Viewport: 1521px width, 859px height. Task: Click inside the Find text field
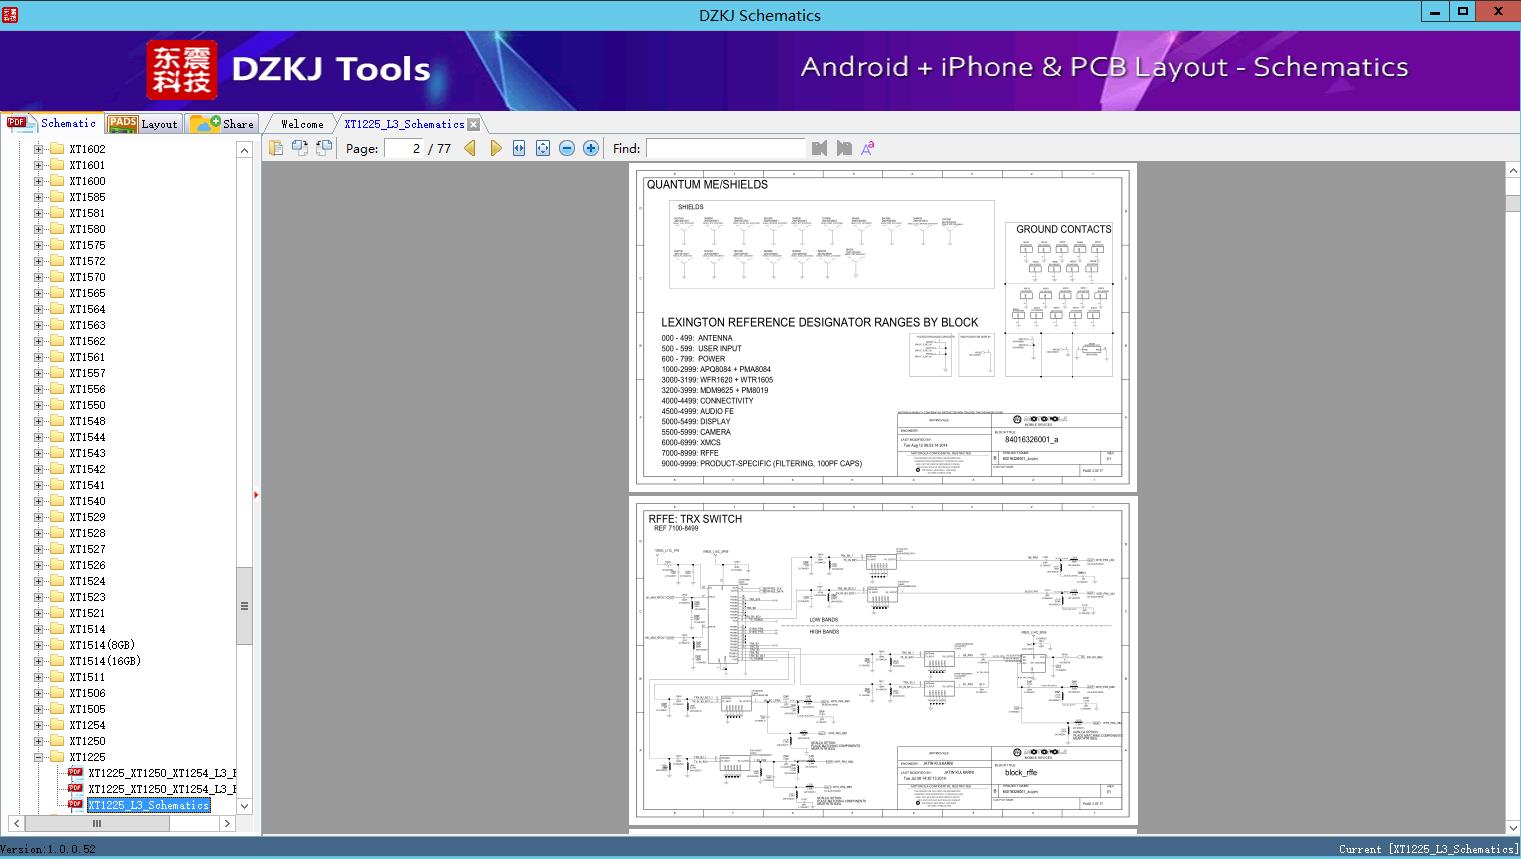click(x=725, y=148)
